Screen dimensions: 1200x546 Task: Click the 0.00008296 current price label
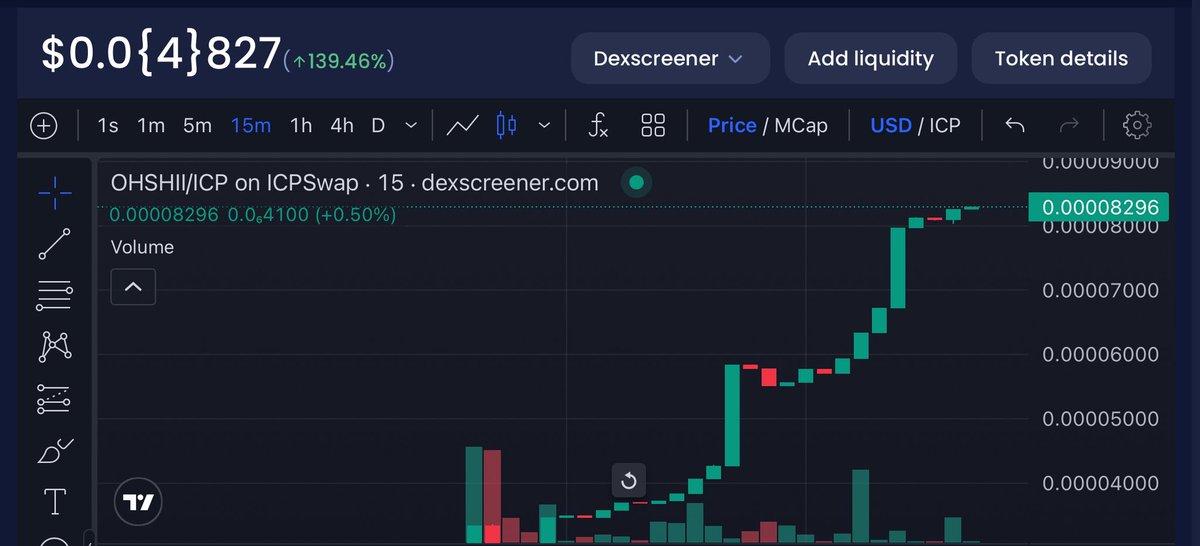click(x=1099, y=208)
